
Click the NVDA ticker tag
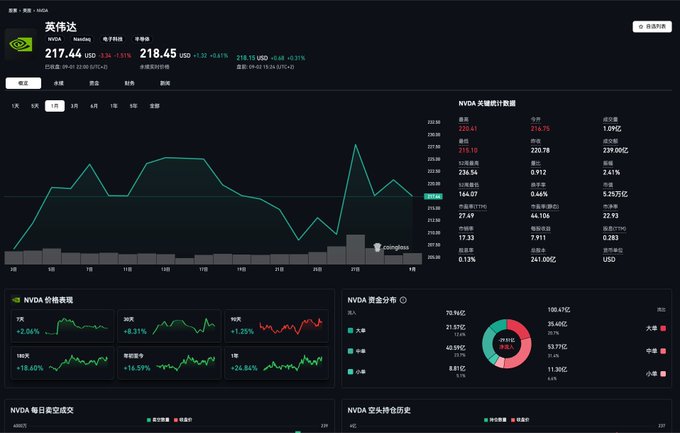55,39
